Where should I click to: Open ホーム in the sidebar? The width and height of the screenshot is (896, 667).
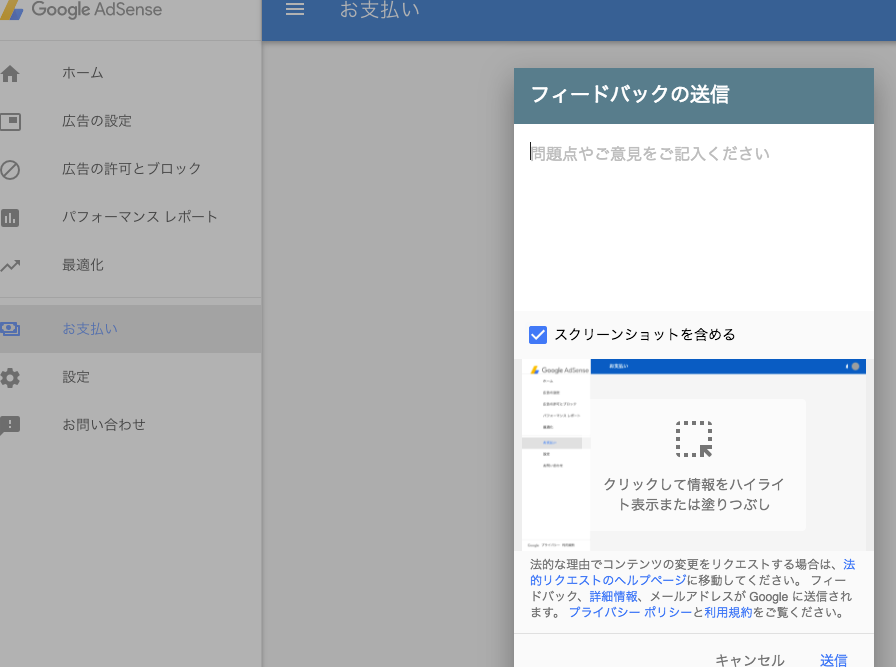83,73
